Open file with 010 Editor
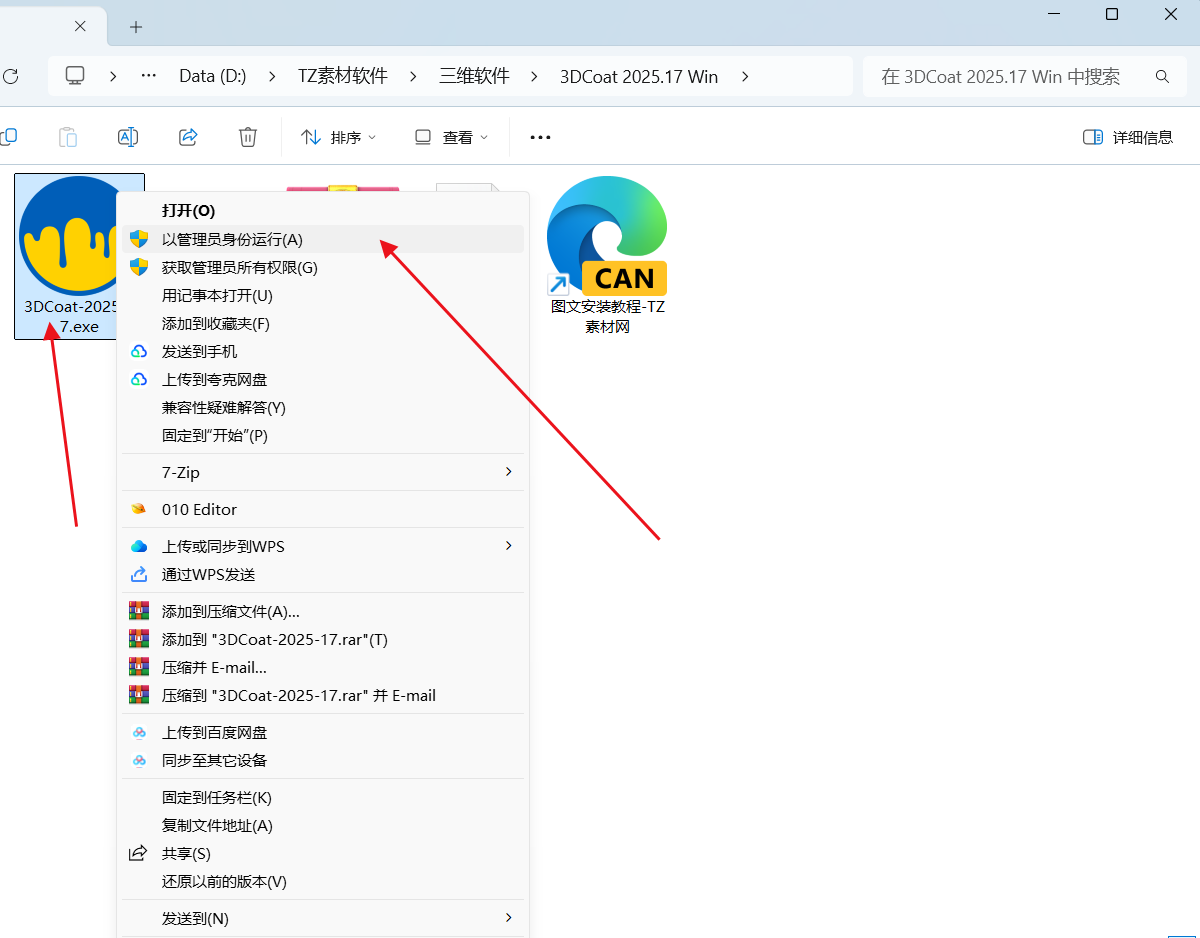This screenshot has width=1200, height=938. tap(323, 509)
